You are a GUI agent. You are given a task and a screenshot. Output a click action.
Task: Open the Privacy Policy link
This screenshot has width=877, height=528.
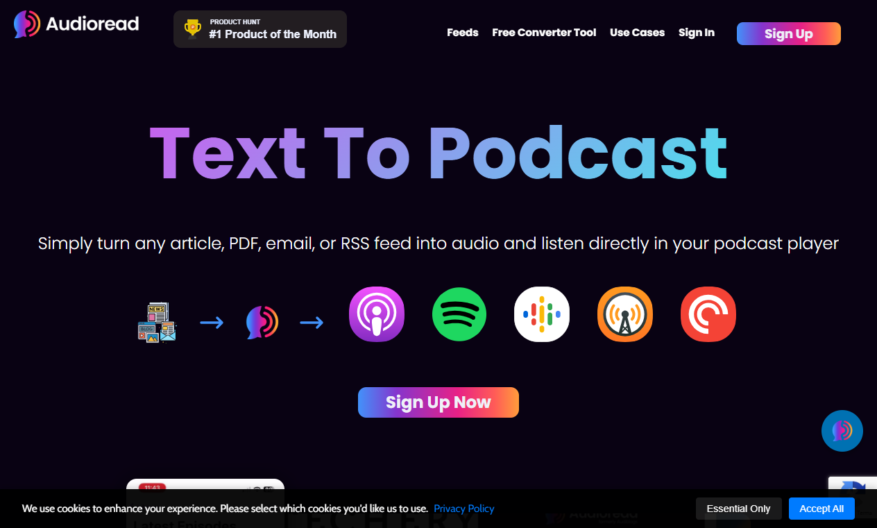tap(464, 508)
